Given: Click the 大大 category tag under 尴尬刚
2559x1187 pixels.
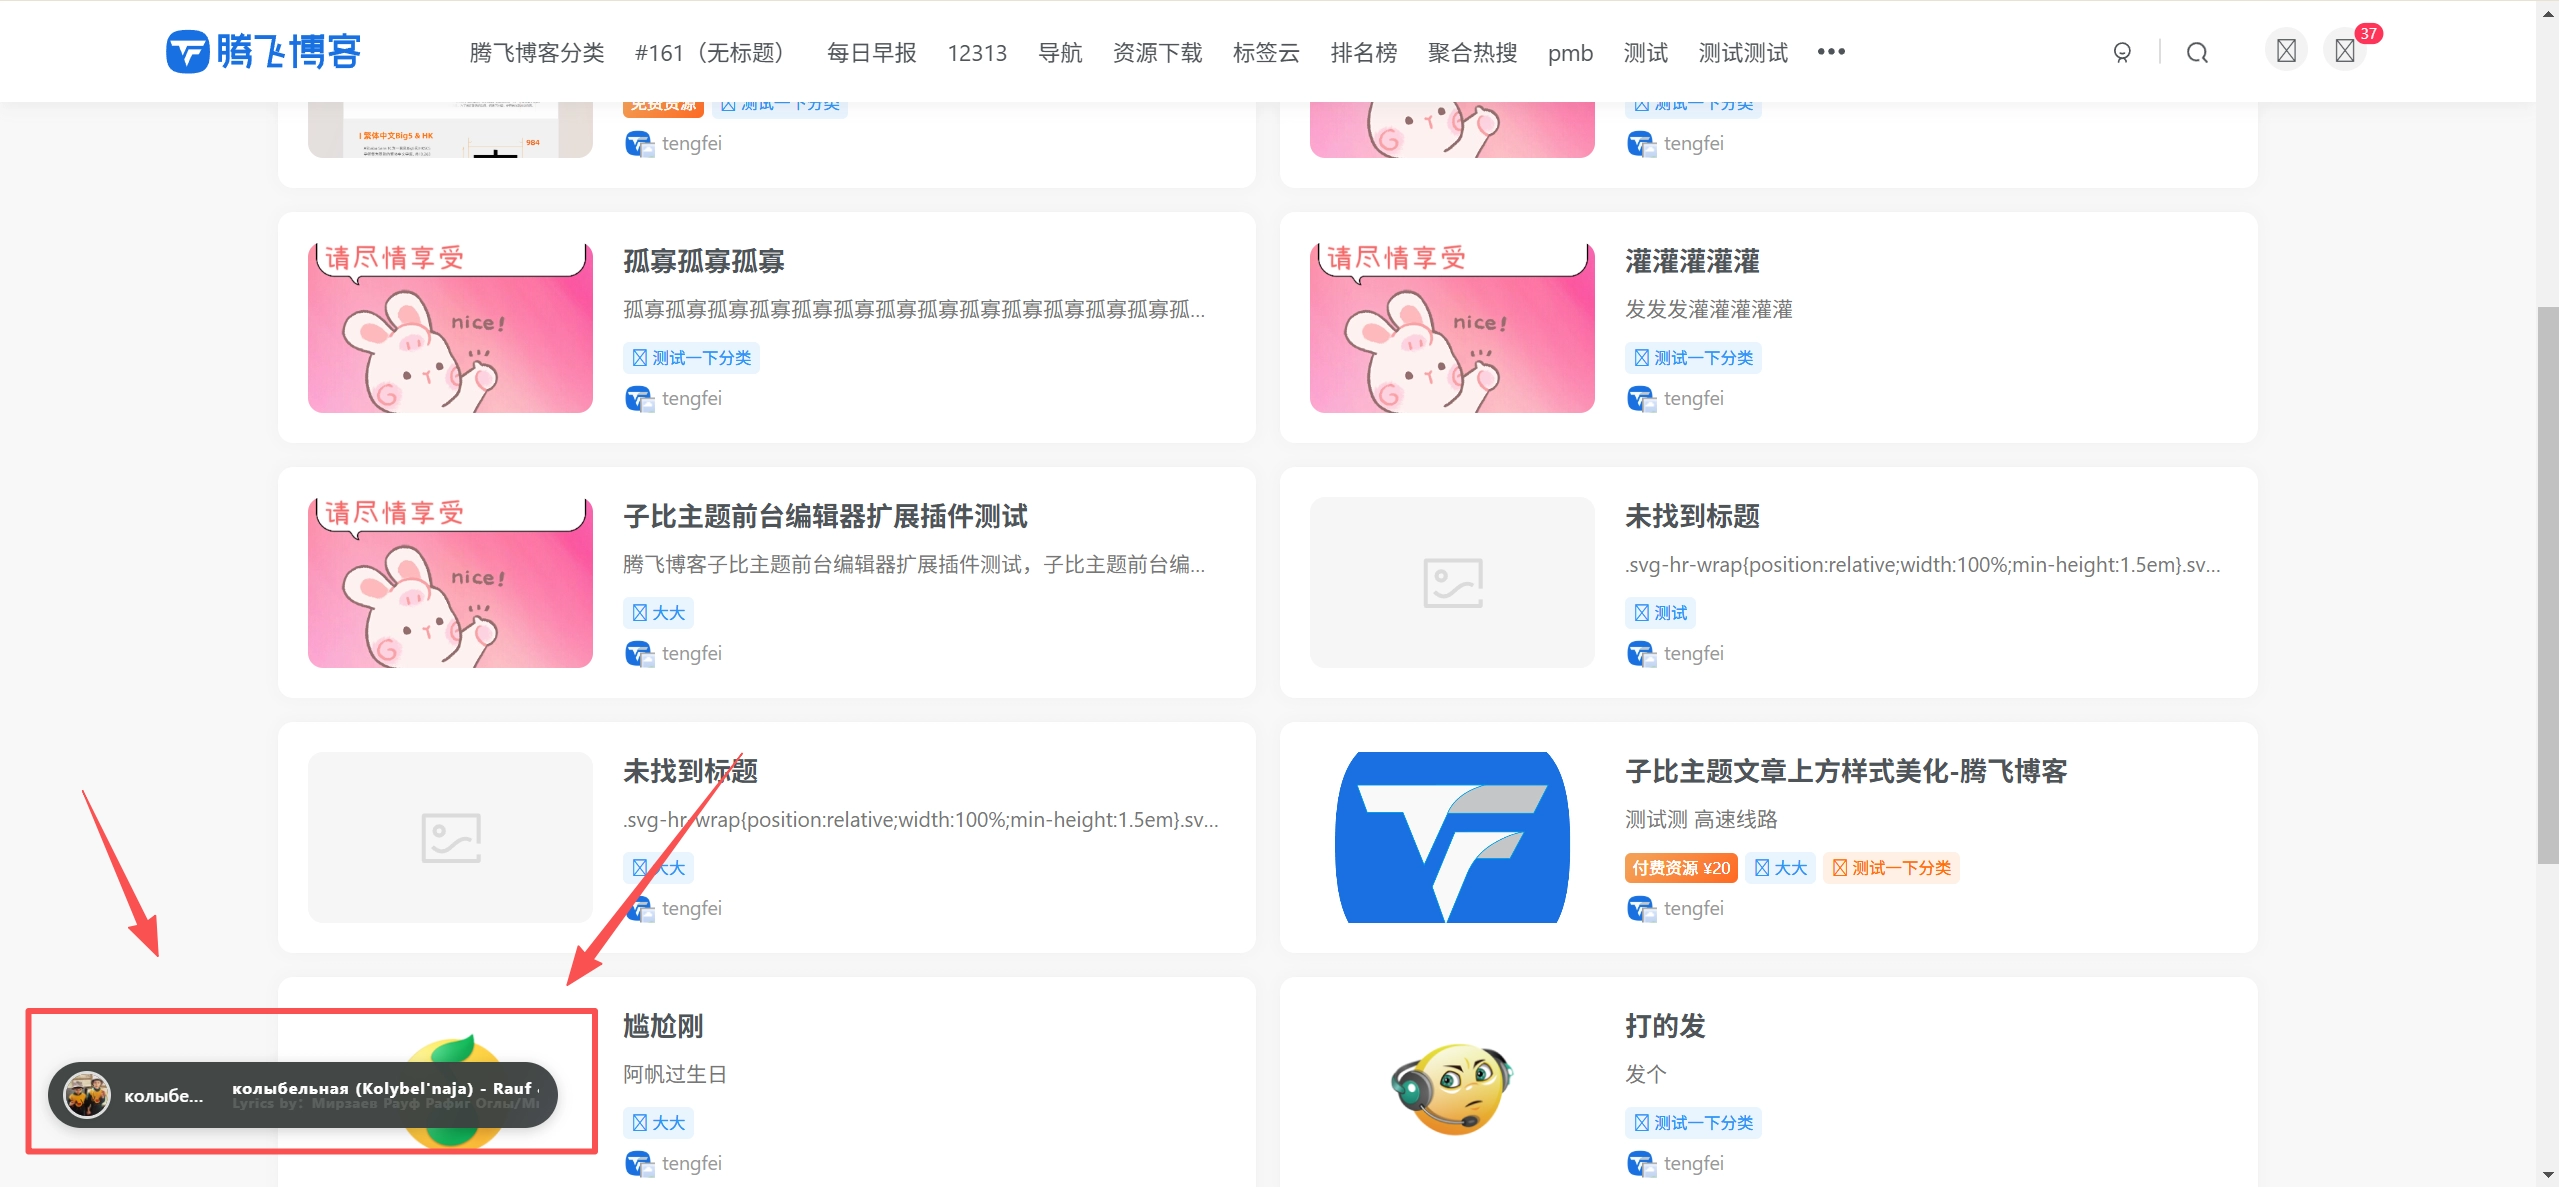Looking at the screenshot, I should tap(657, 1122).
